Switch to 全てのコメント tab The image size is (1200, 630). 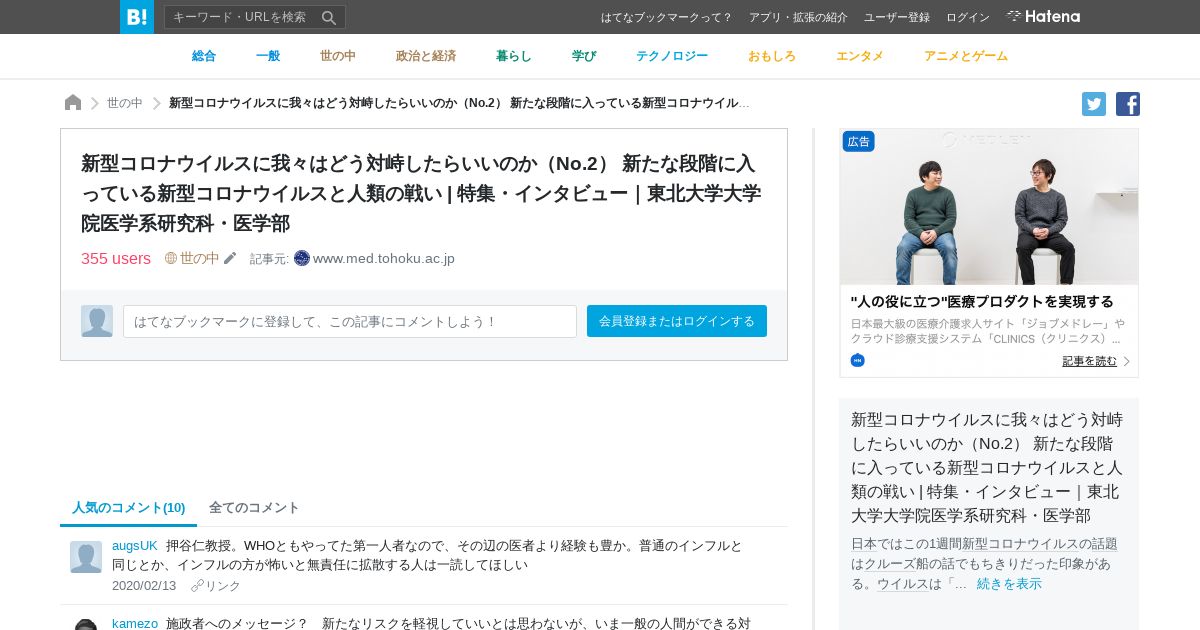pos(254,507)
